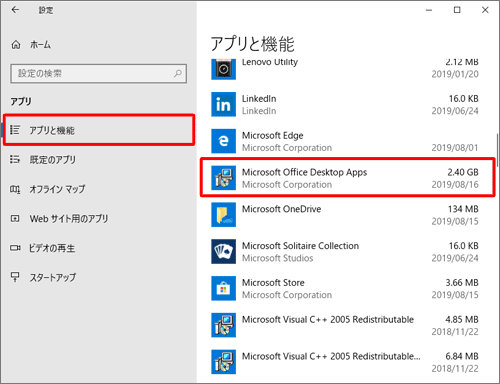Click the アプリと機能 page heading
This screenshot has height=384, width=500.
[x=253, y=44]
